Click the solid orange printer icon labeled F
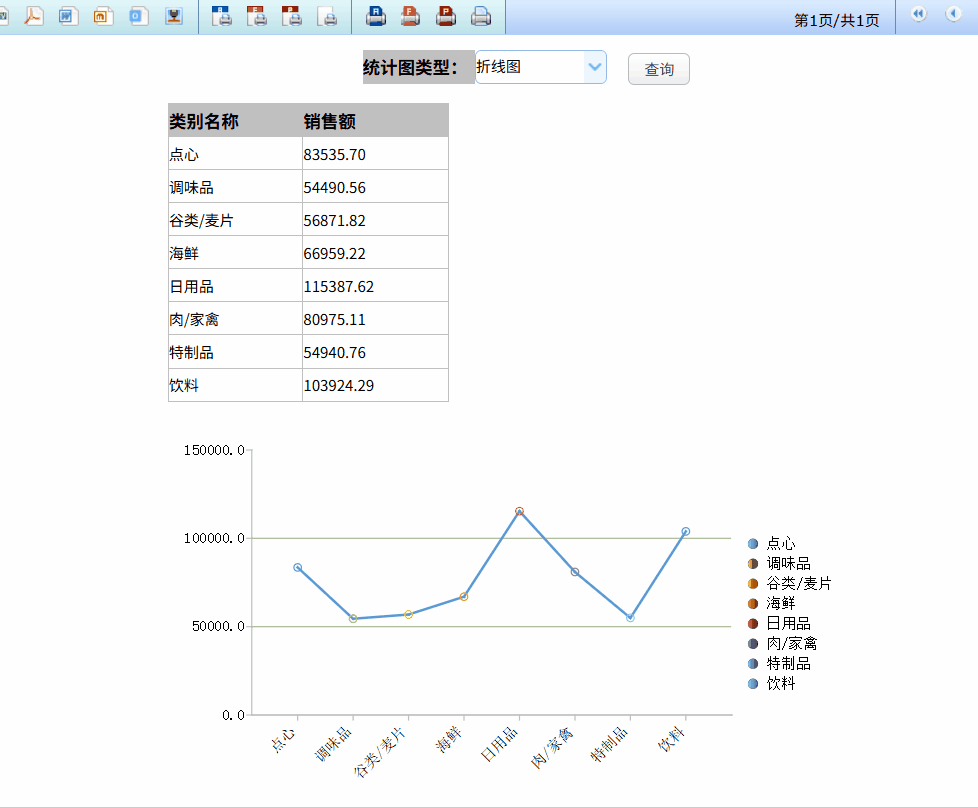Viewport: 978px width, 808px height. coord(410,16)
